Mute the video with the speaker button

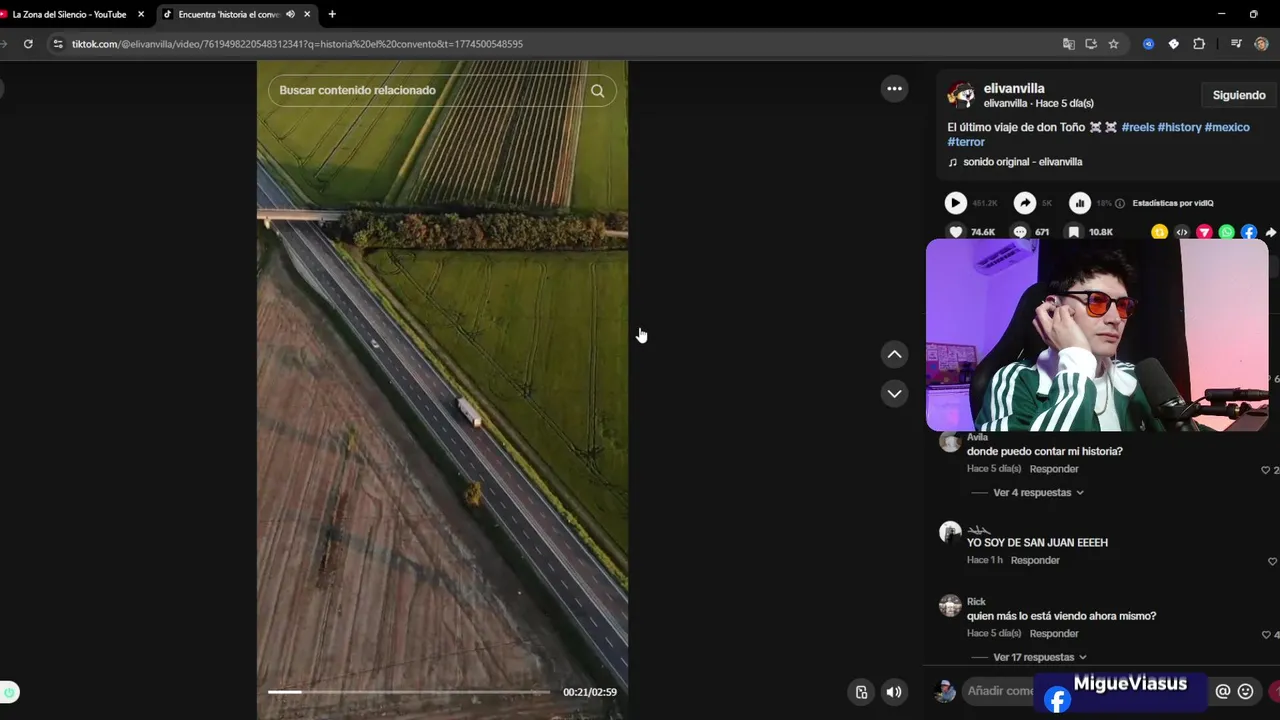point(894,692)
